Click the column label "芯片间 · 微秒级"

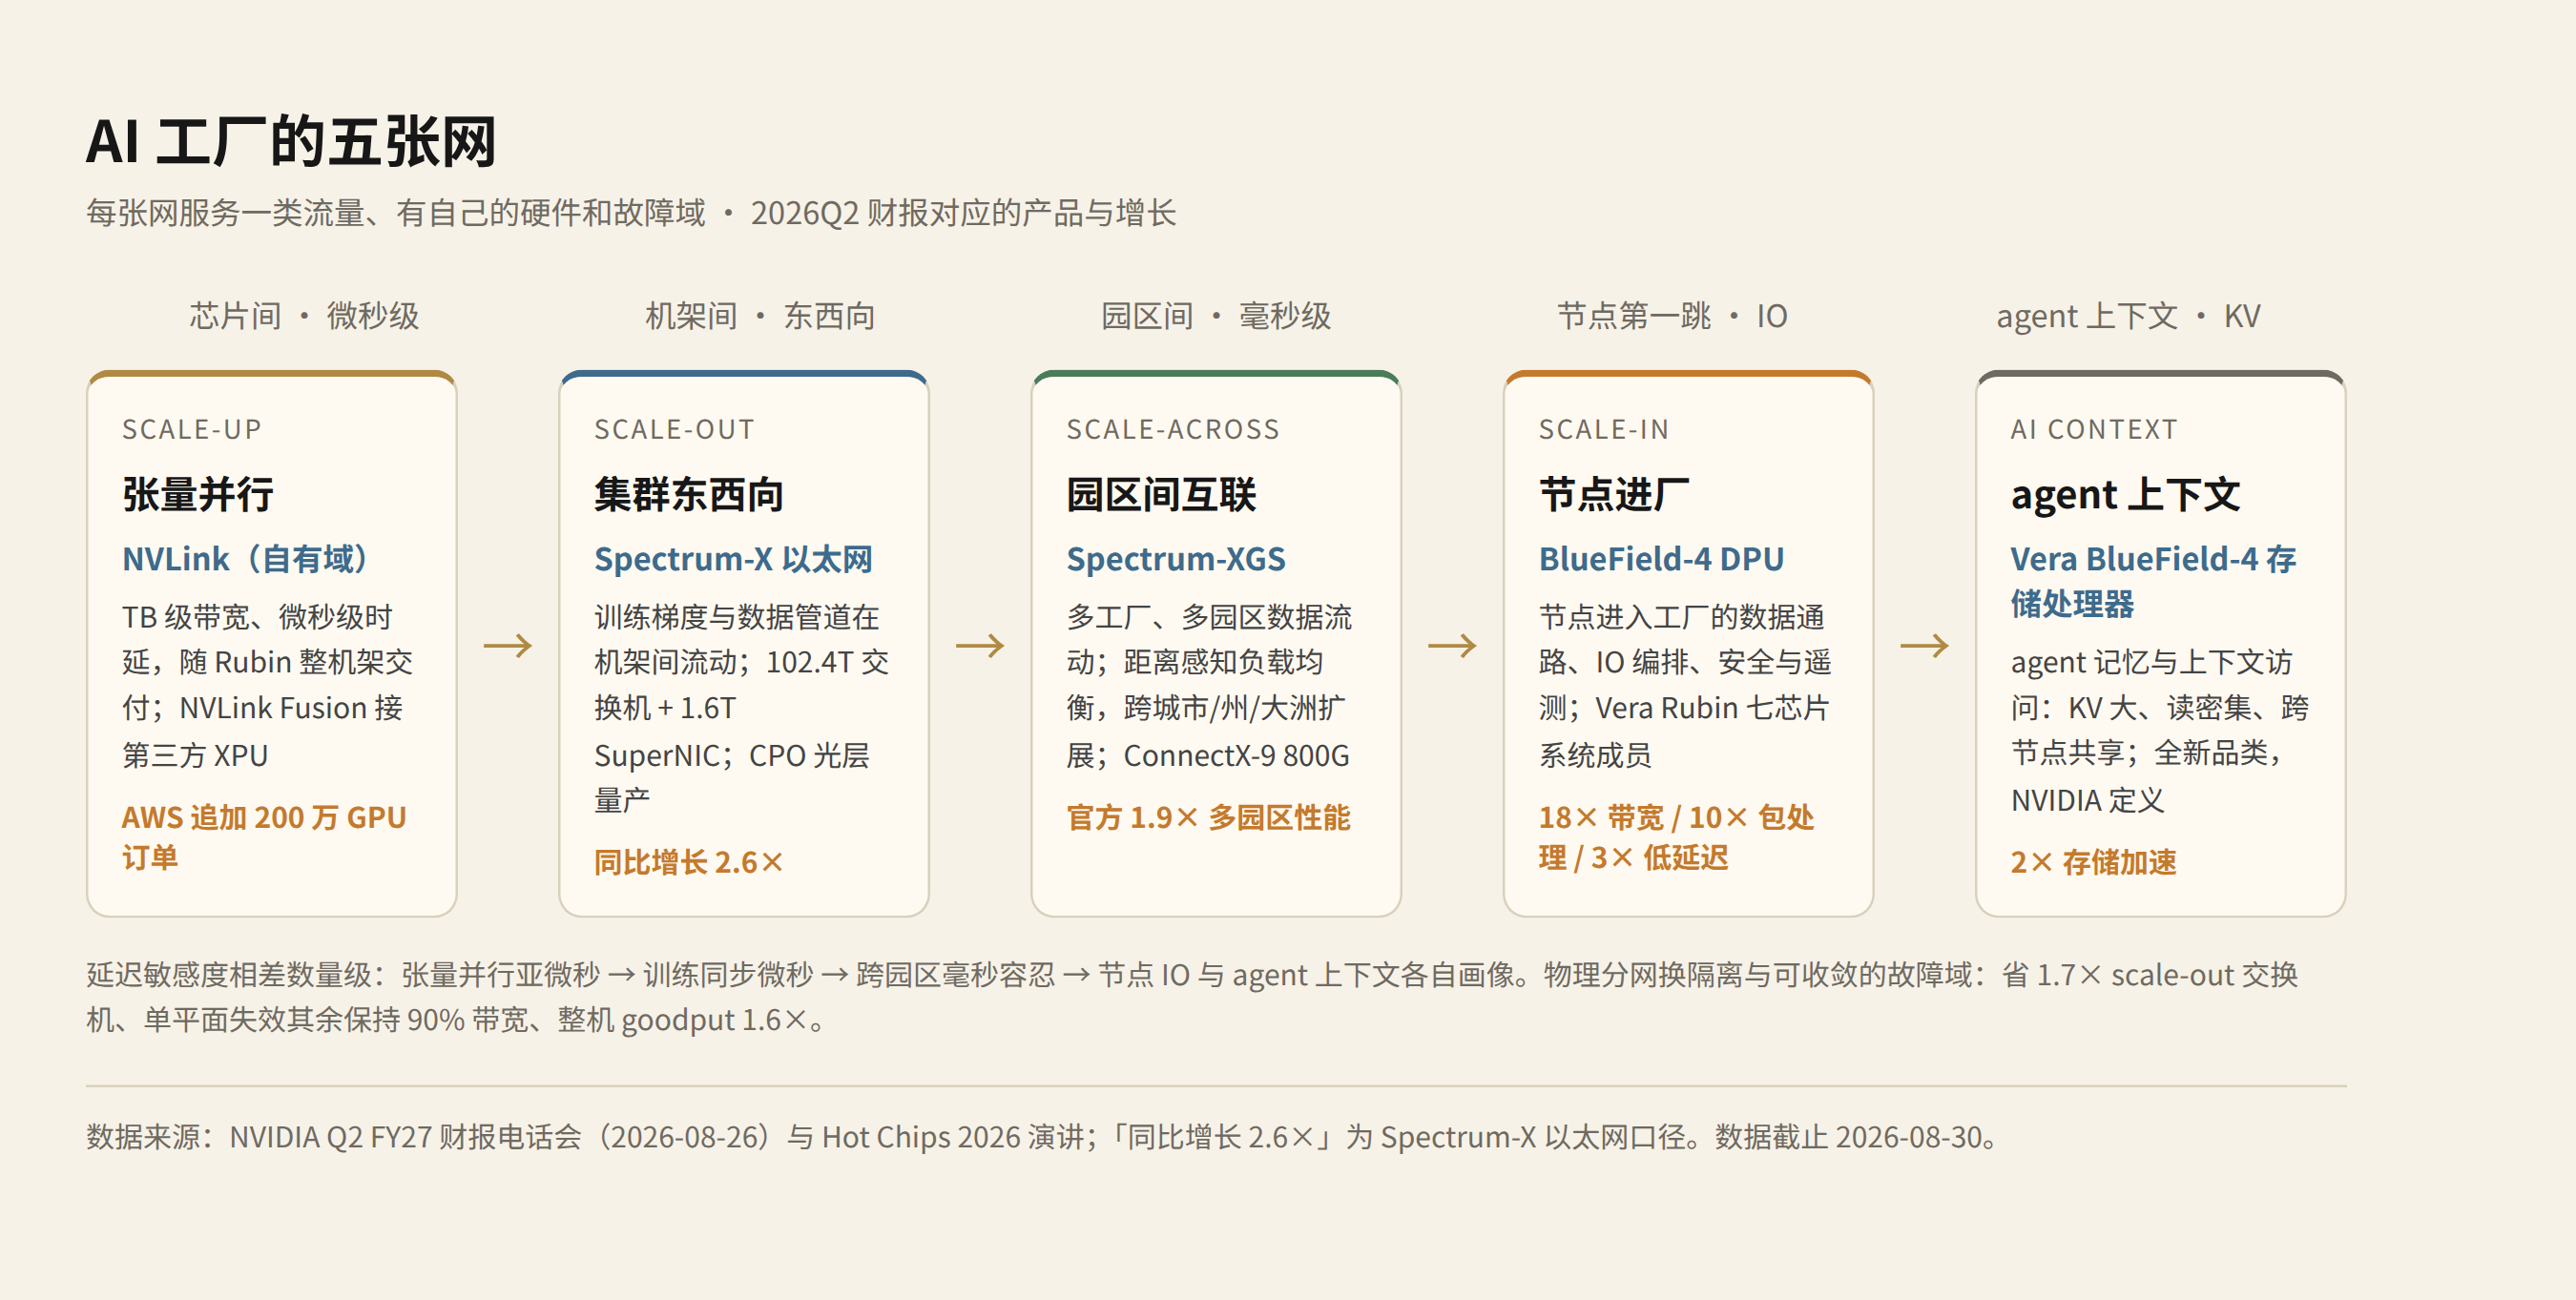tap(304, 316)
